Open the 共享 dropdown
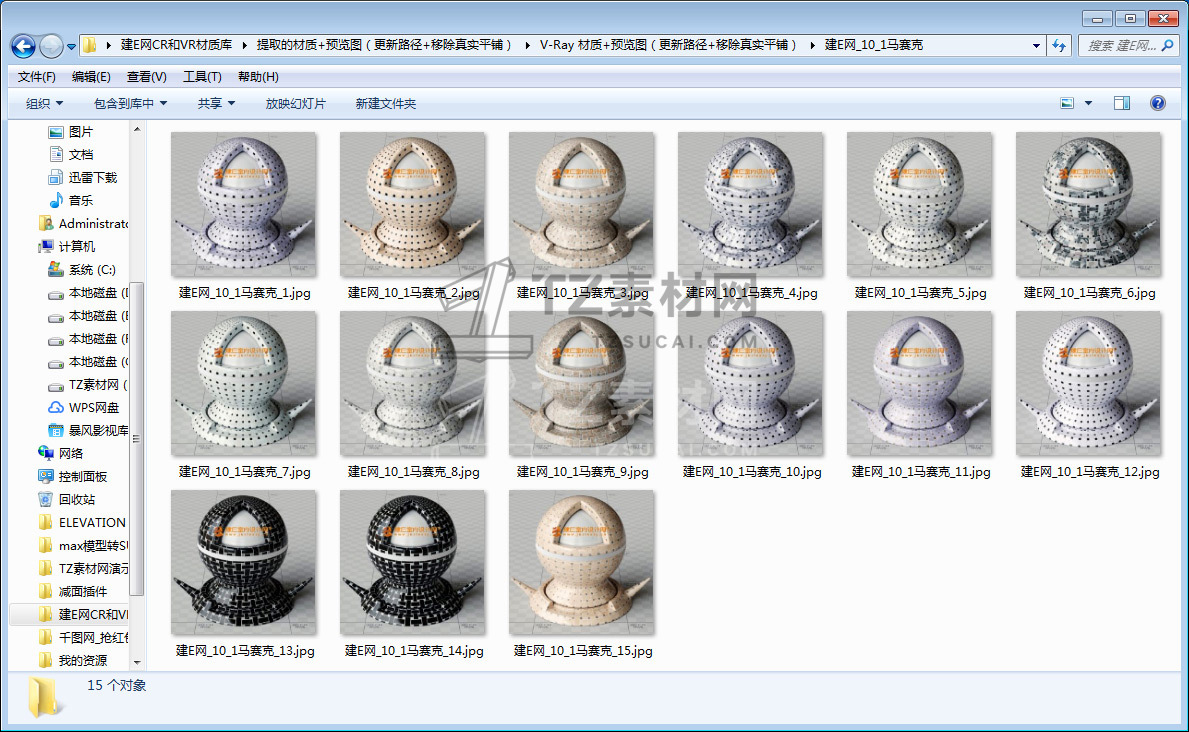The image size is (1189, 732). pyautogui.click(x=216, y=103)
